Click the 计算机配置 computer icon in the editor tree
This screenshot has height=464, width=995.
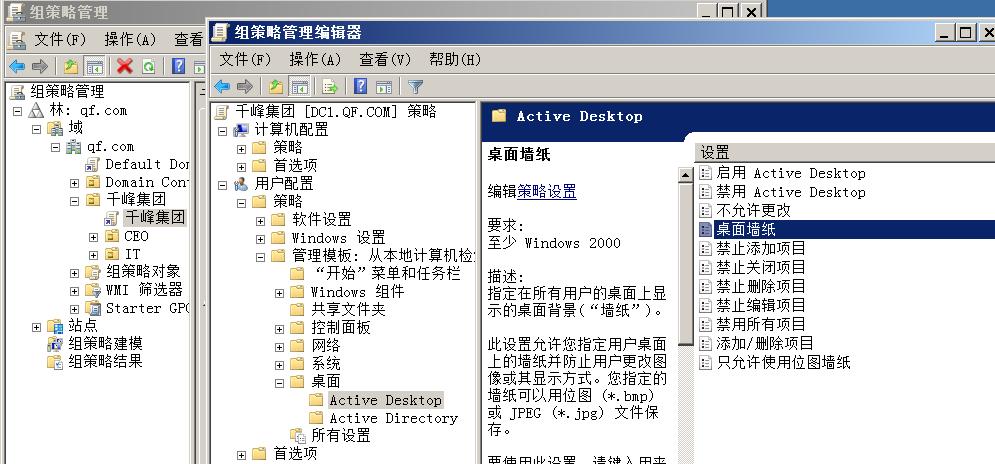point(241,131)
